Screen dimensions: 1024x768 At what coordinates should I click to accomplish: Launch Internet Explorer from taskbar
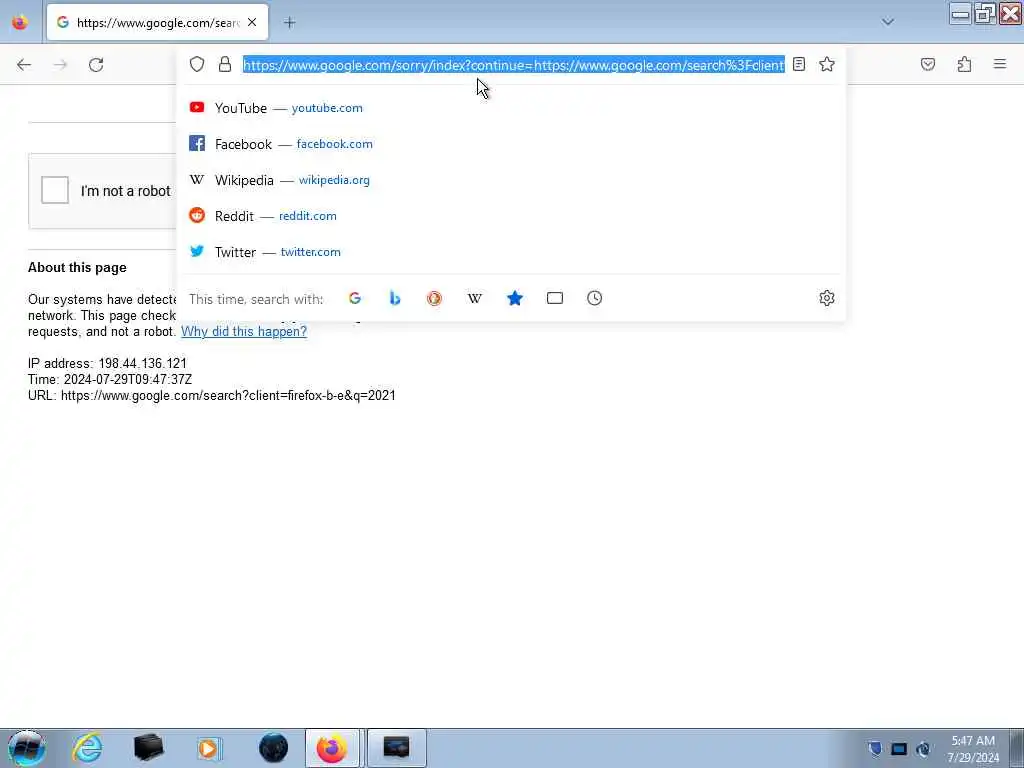pos(88,748)
